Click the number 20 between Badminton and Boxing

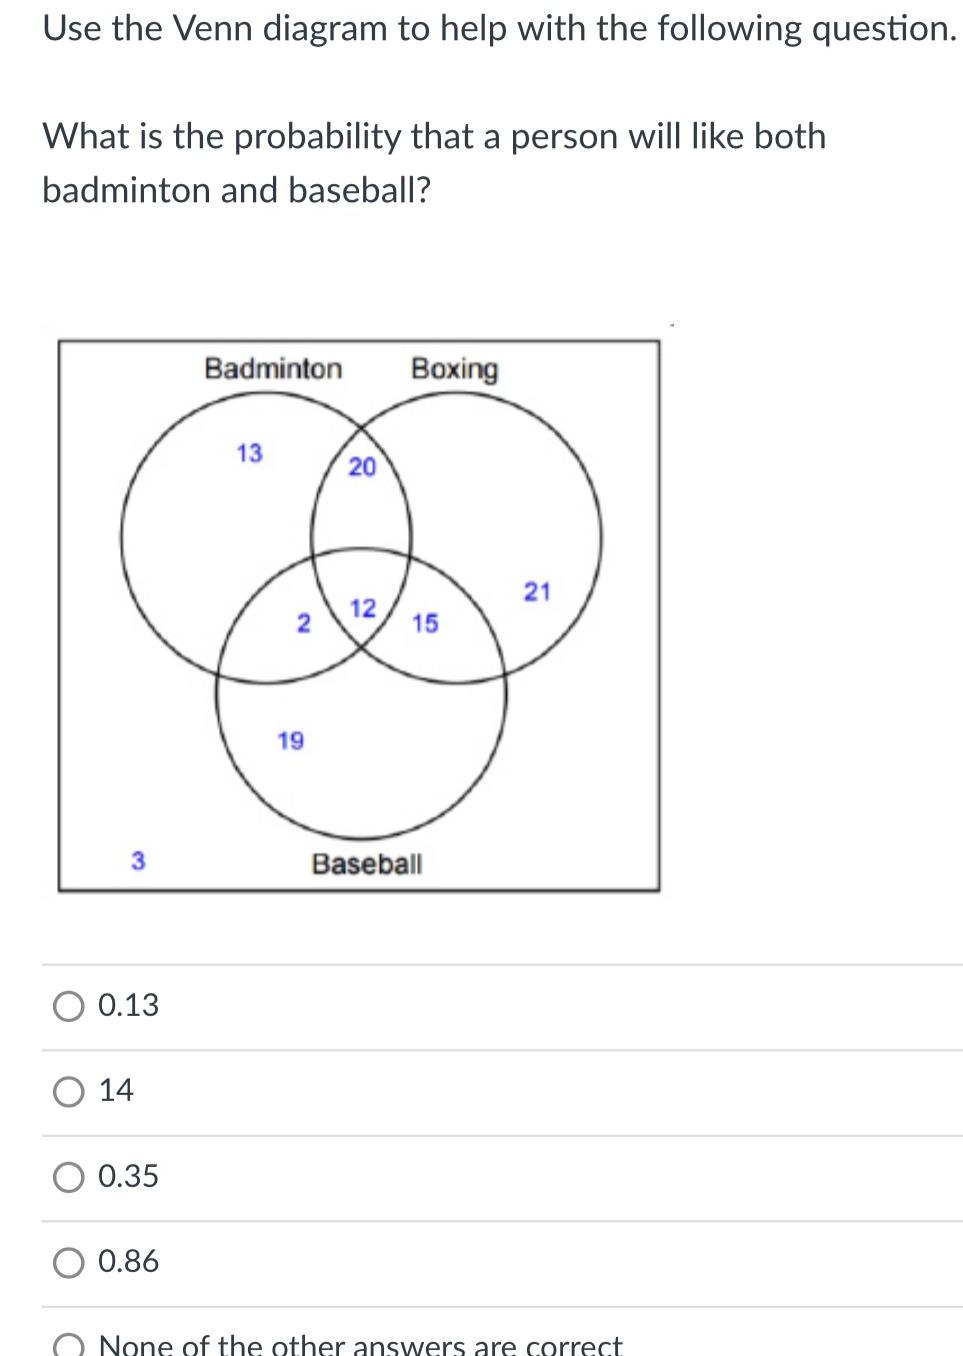pos(362,466)
